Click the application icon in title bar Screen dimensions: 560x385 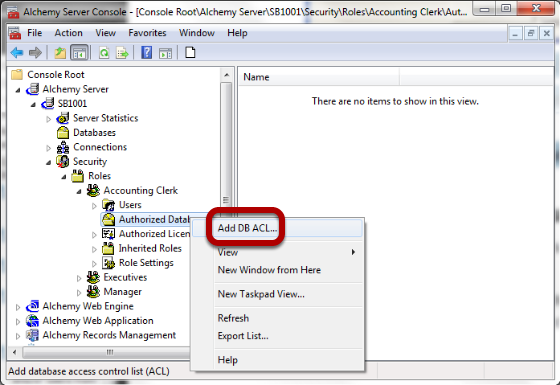[13, 12]
